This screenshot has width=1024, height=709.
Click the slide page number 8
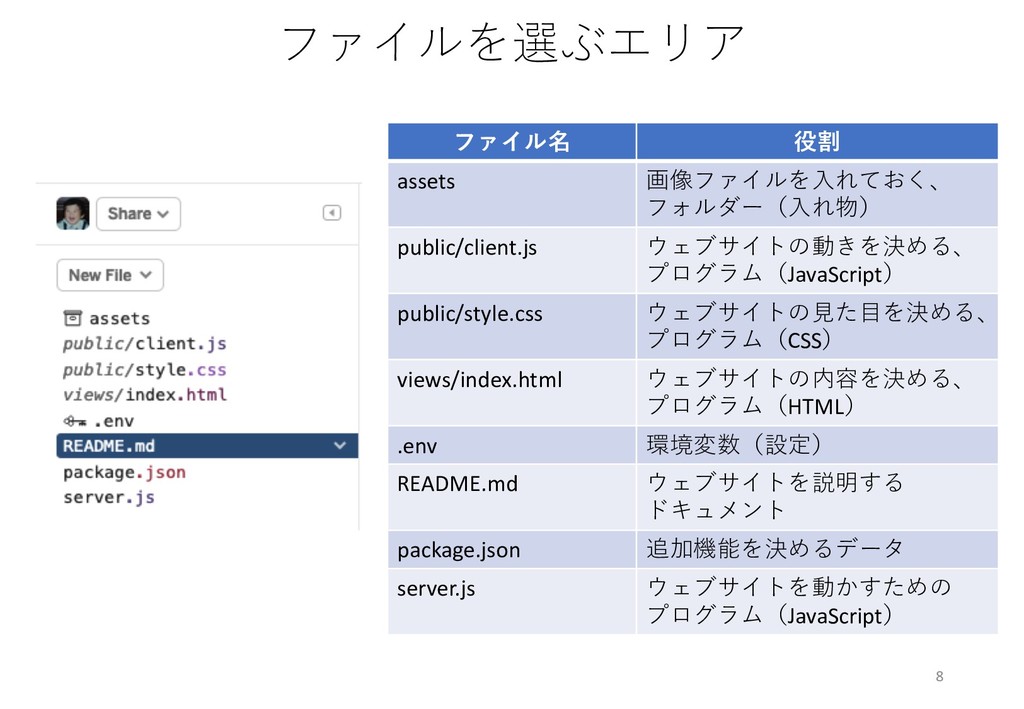(x=939, y=677)
